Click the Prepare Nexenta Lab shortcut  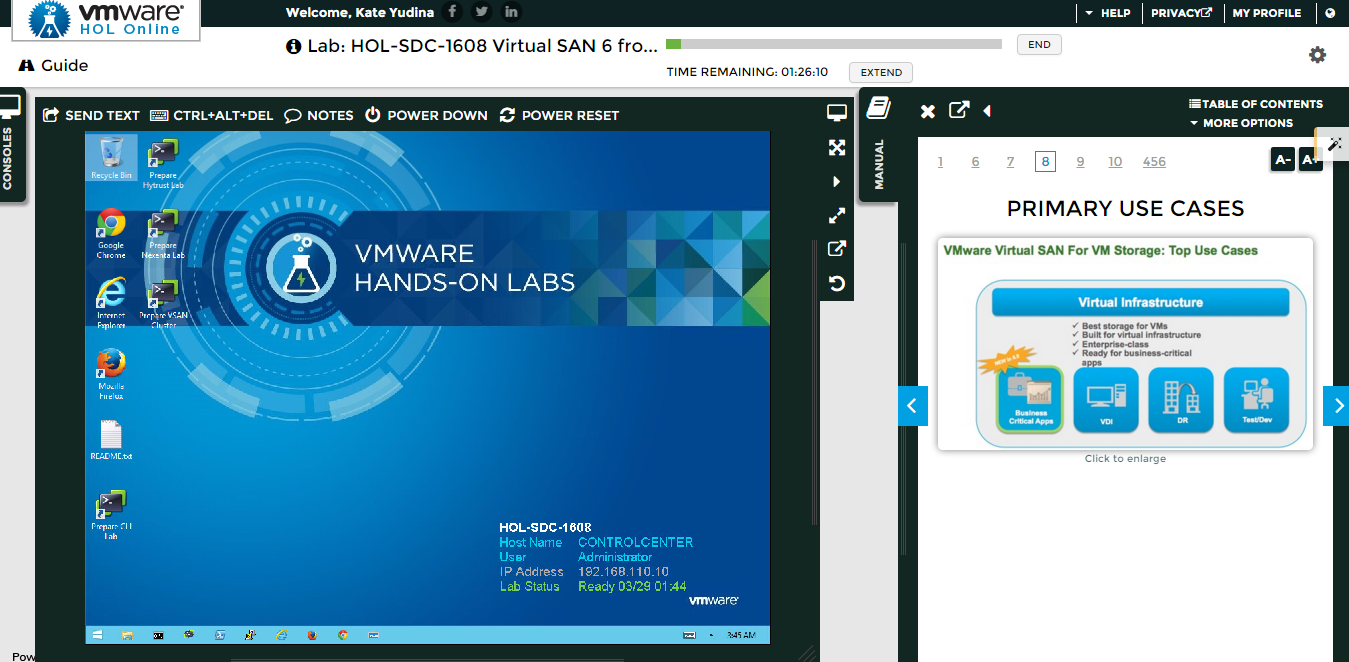click(163, 234)
